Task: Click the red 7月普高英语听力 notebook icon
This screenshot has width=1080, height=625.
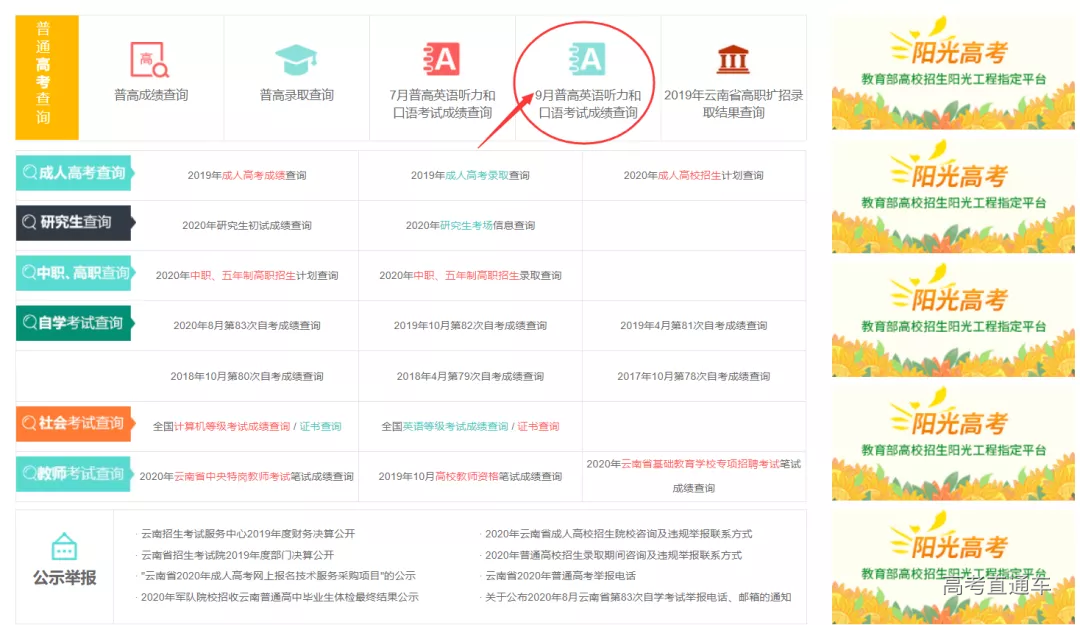Action: tap(441, 60)
